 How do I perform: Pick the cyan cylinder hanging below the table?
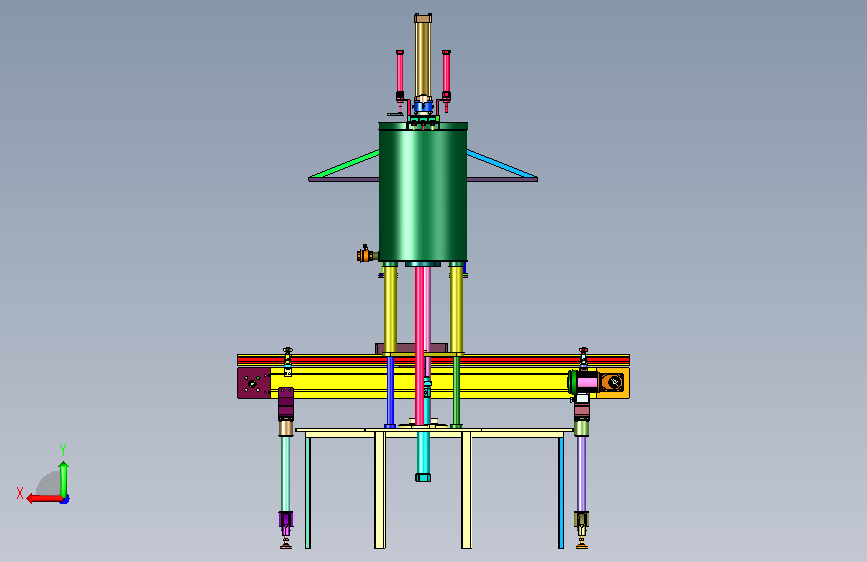423,457
